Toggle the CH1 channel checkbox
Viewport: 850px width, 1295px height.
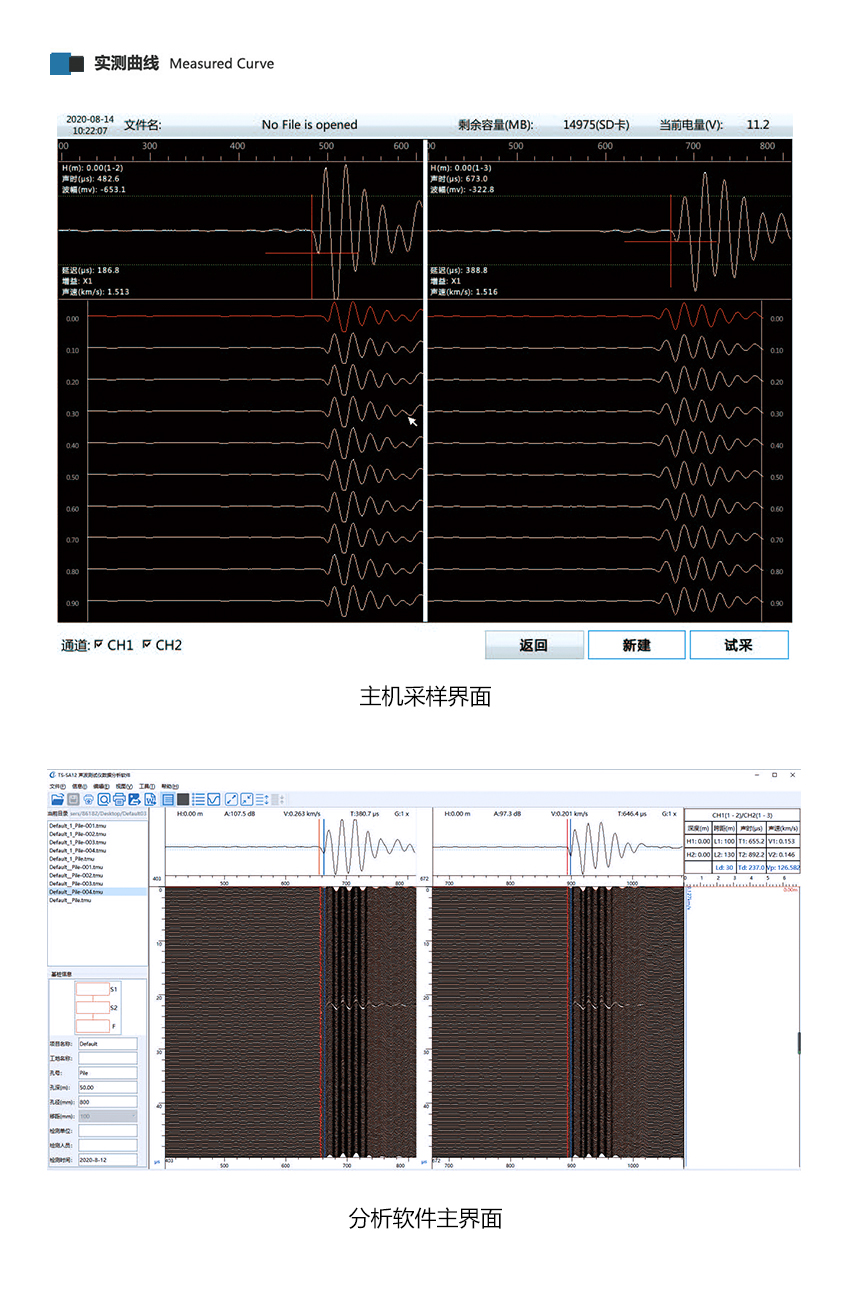pyautogui.click(x=99, y=645)
